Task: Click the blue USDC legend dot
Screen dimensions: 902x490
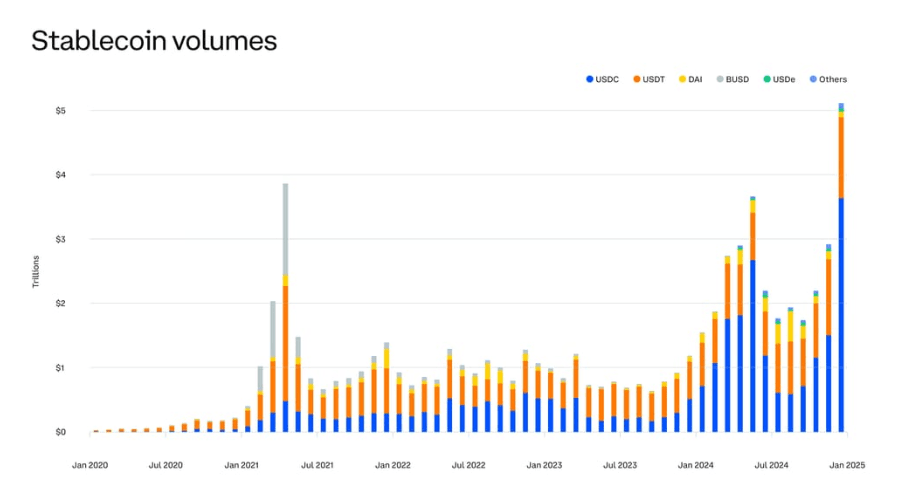Action: [x=590, y=79]
